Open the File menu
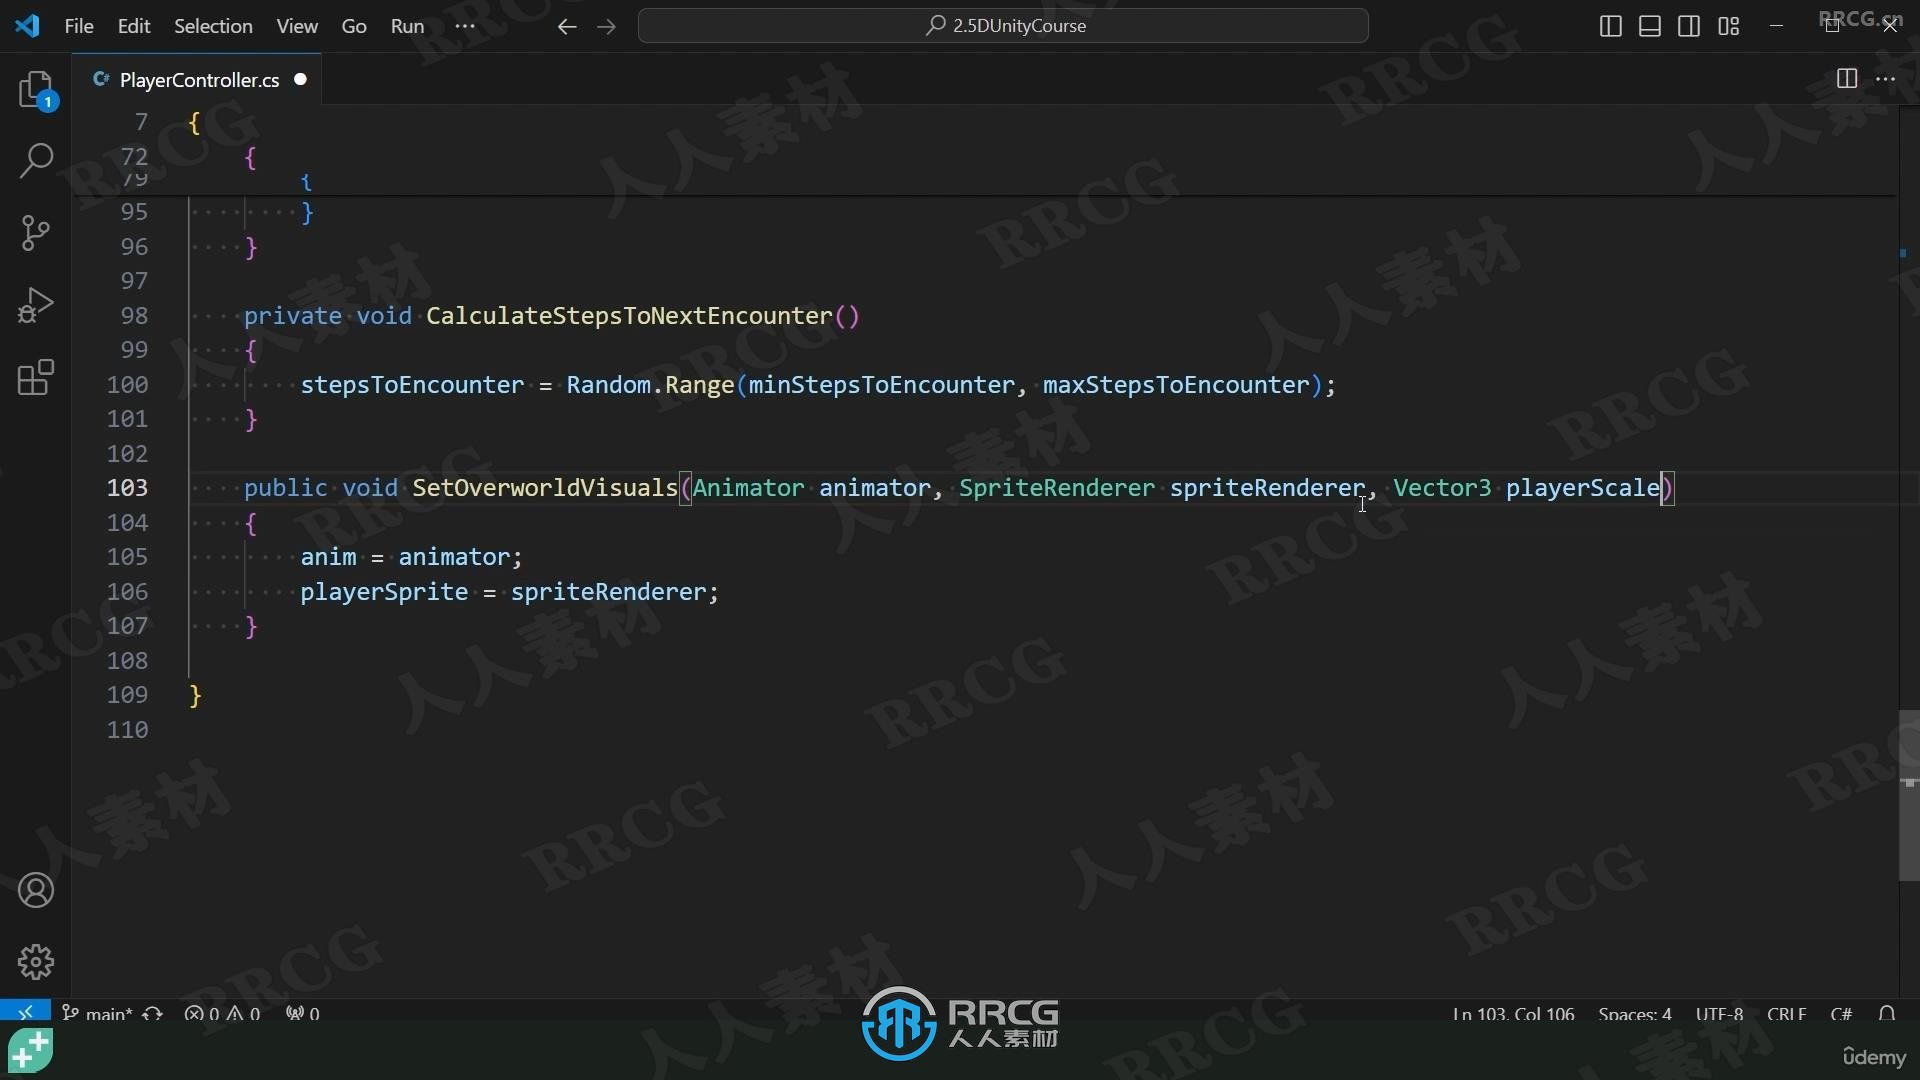 (x=79, y=26)
